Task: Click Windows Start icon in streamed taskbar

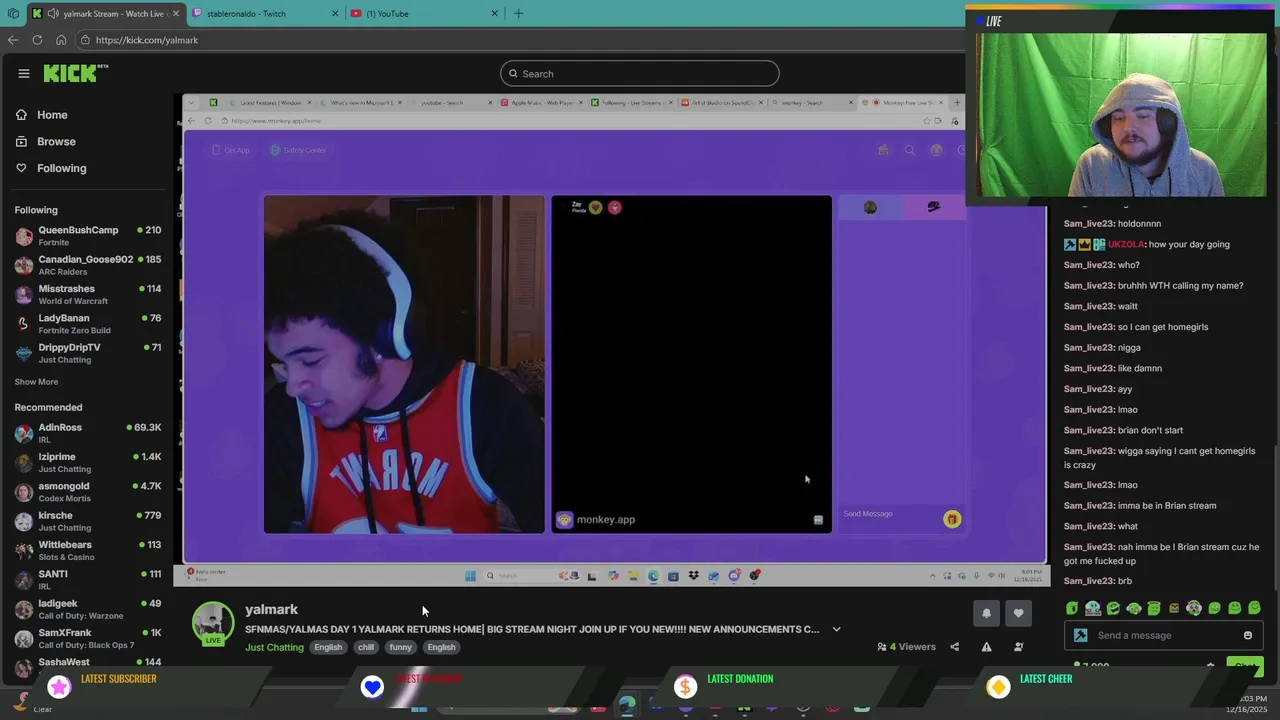Action: tap(470, 576)
